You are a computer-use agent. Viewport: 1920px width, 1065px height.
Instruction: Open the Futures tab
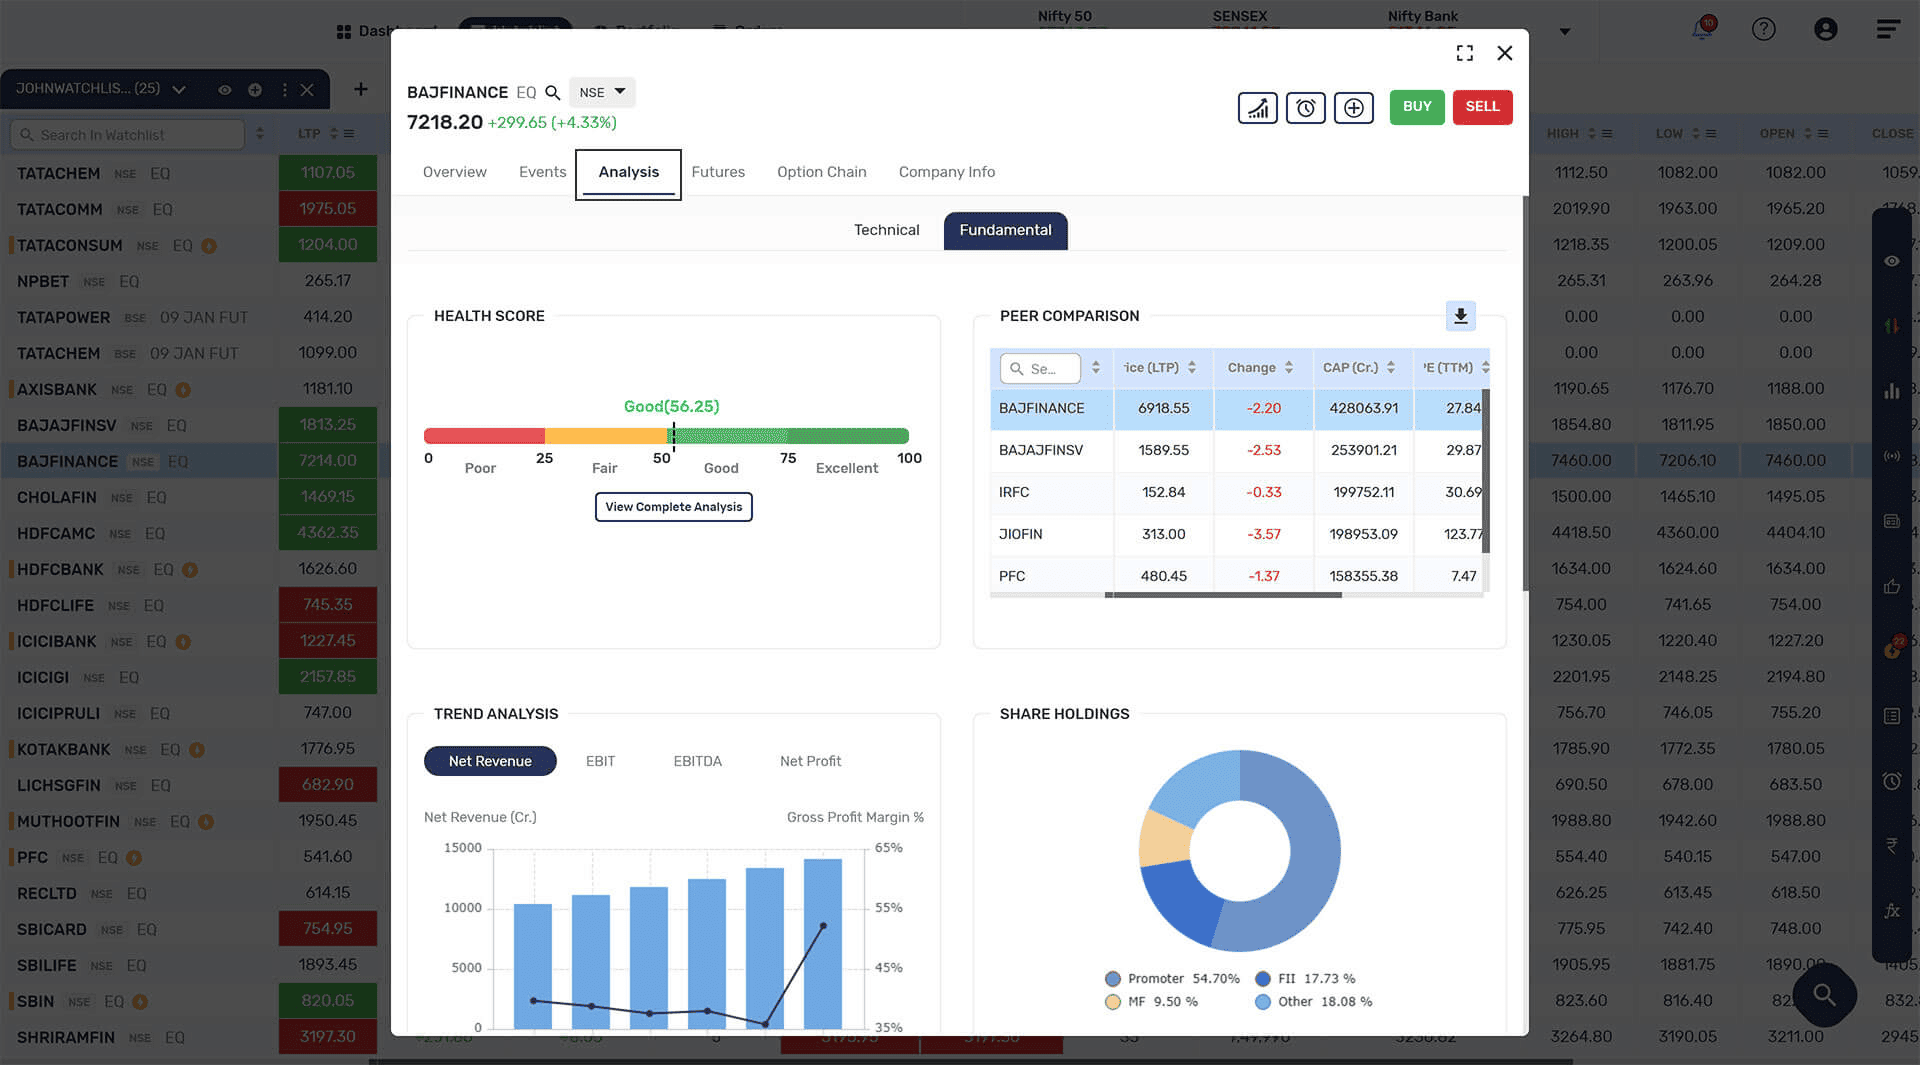click(x=718, y=172)
